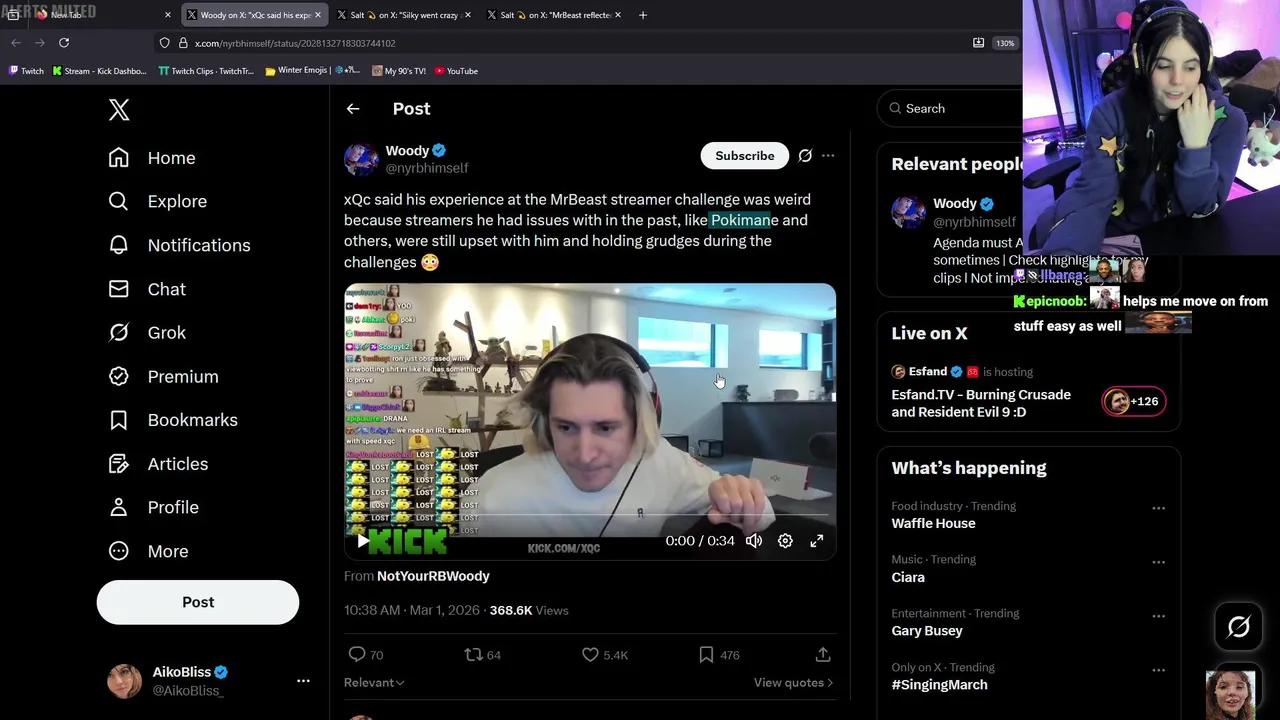The width and height of the screenshot is (1280, 720).
Task: Open account menu next to AikoBliss
Action: (303, 681)
